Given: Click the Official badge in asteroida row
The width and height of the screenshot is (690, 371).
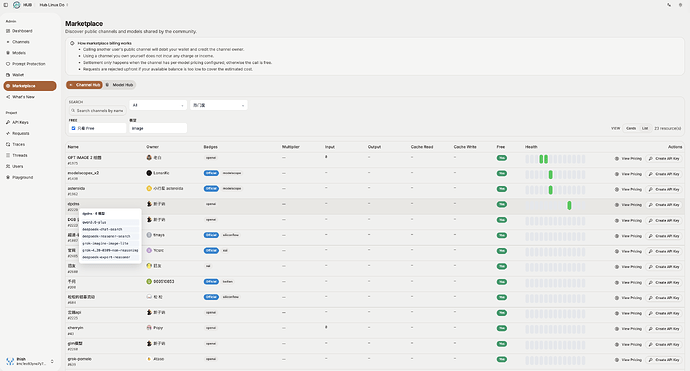Looking at the screenshot, I should [211, 188].
